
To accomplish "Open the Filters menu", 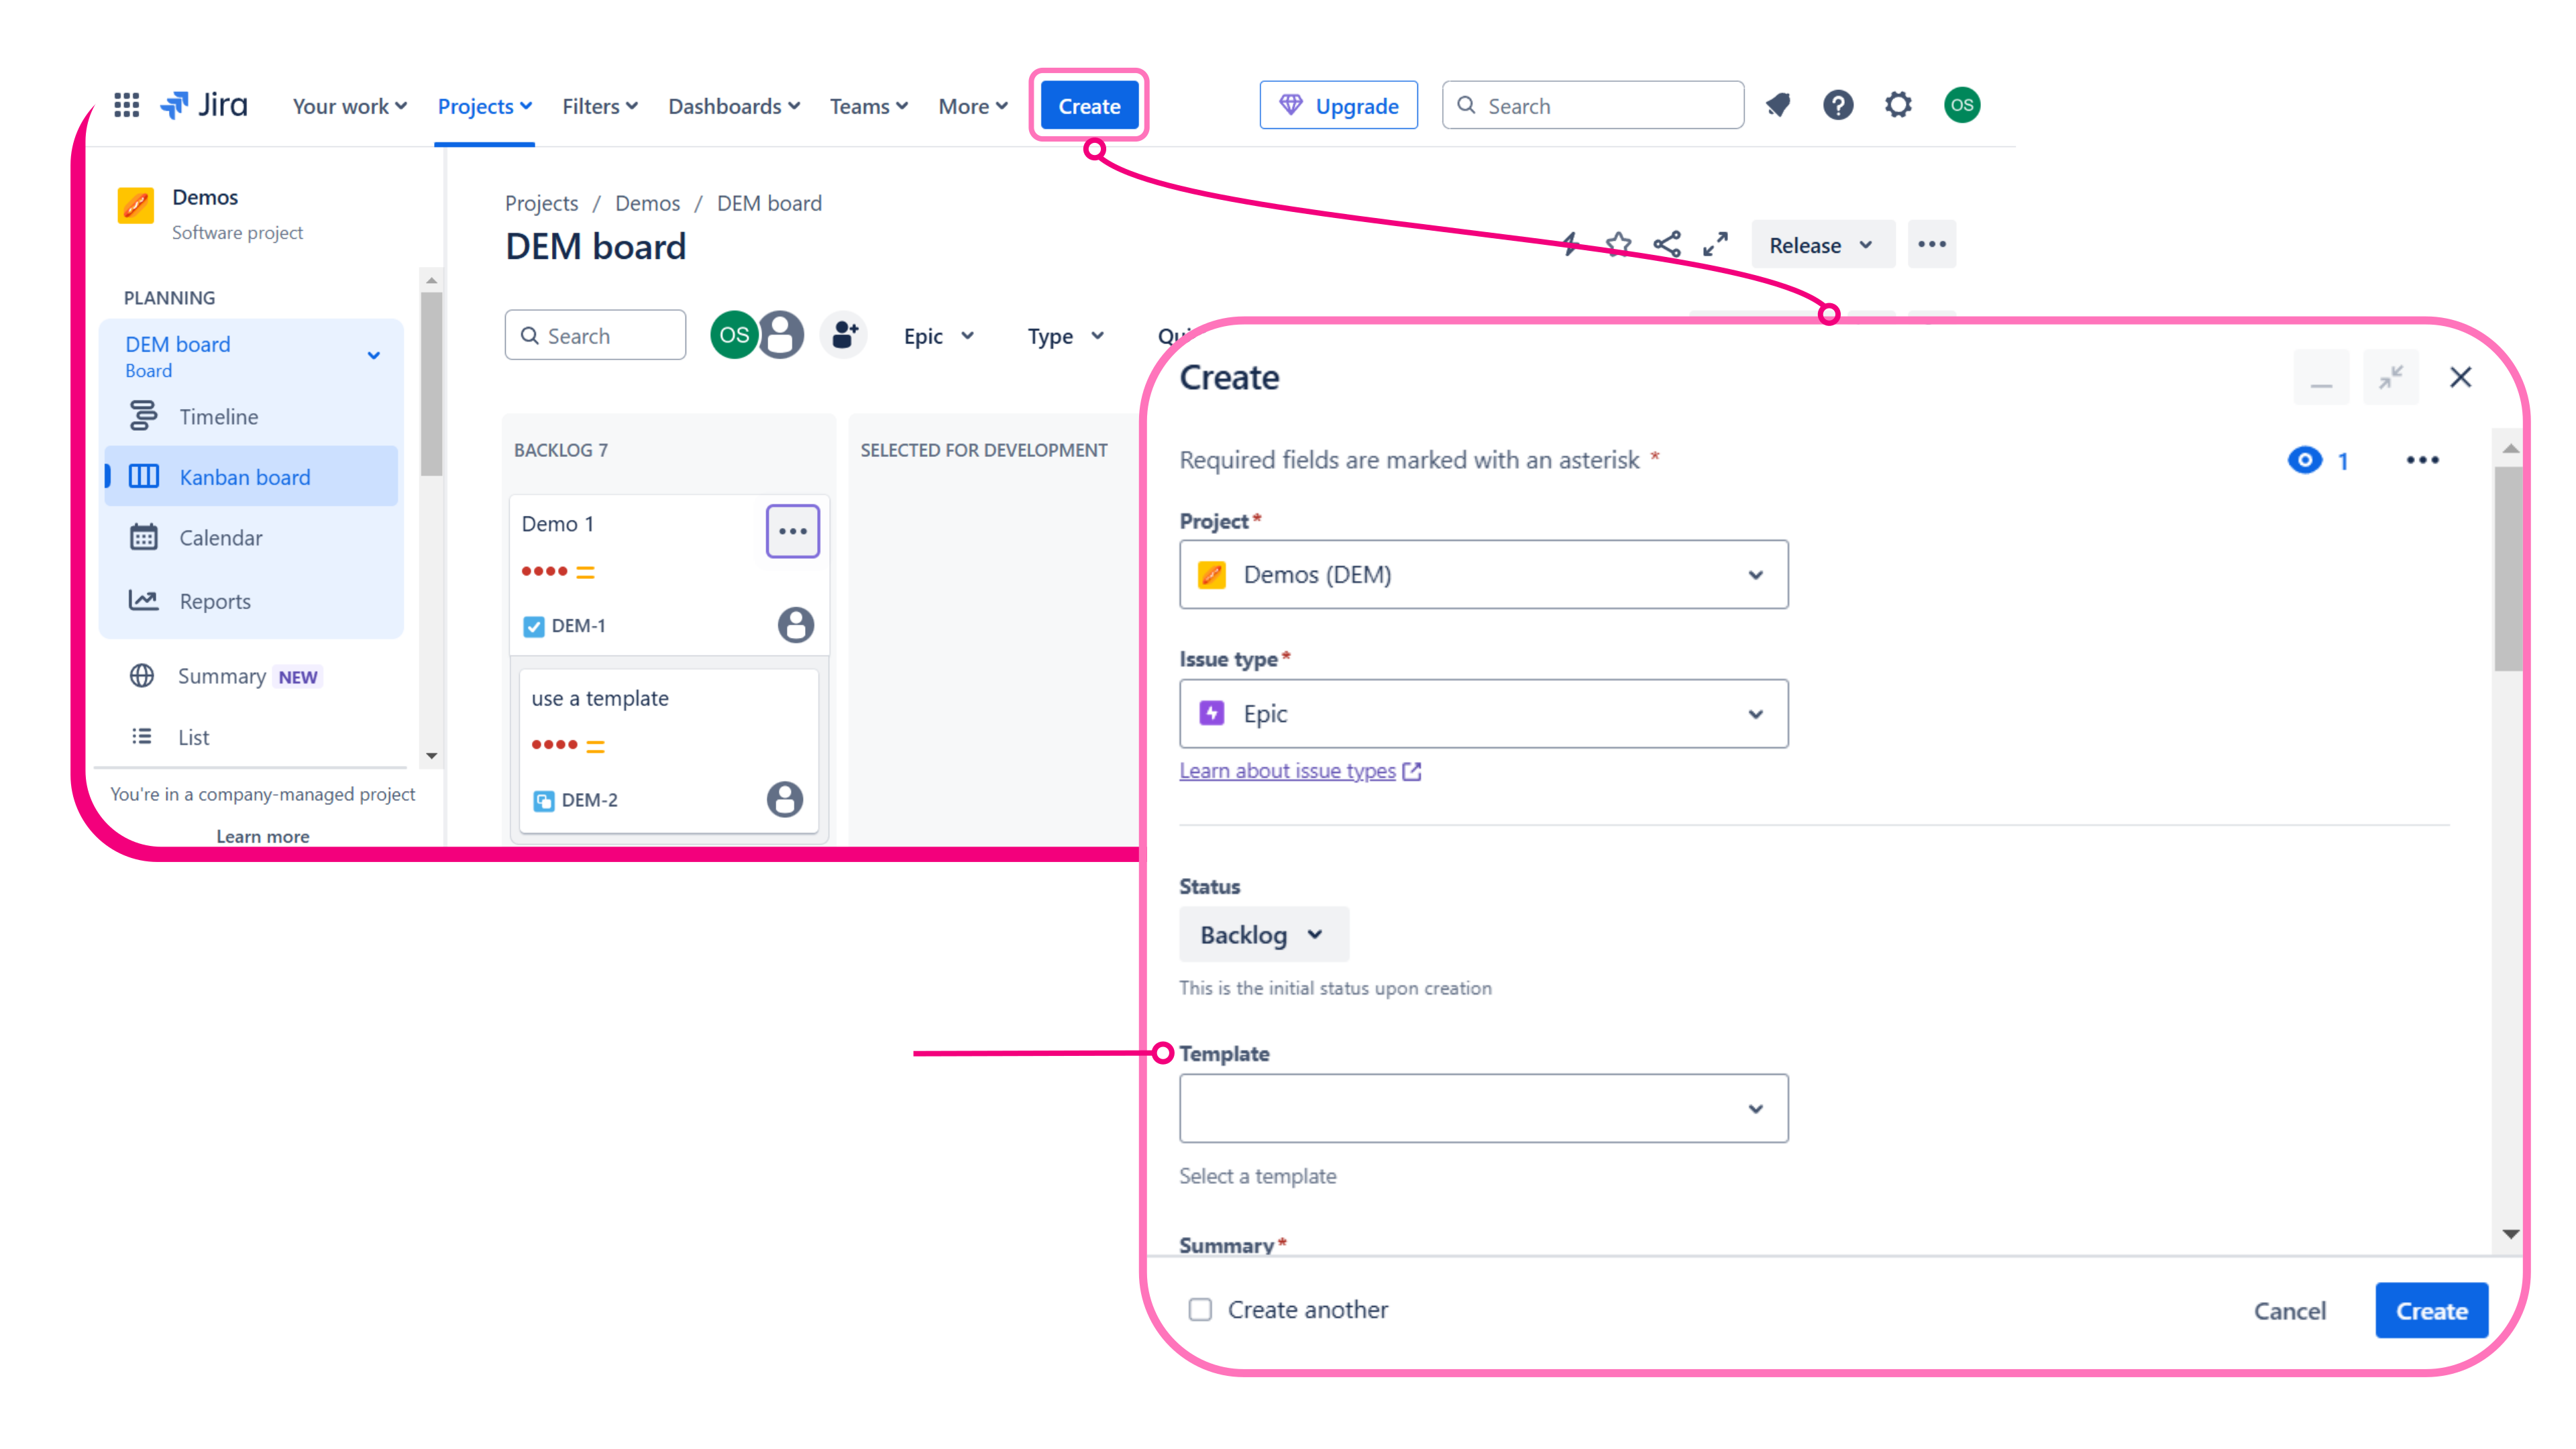I will [598, 106].
